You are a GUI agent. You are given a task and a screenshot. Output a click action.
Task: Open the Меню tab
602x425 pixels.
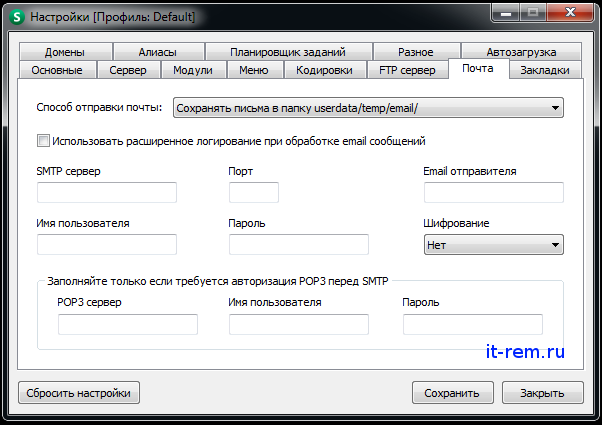coord(254,70)
